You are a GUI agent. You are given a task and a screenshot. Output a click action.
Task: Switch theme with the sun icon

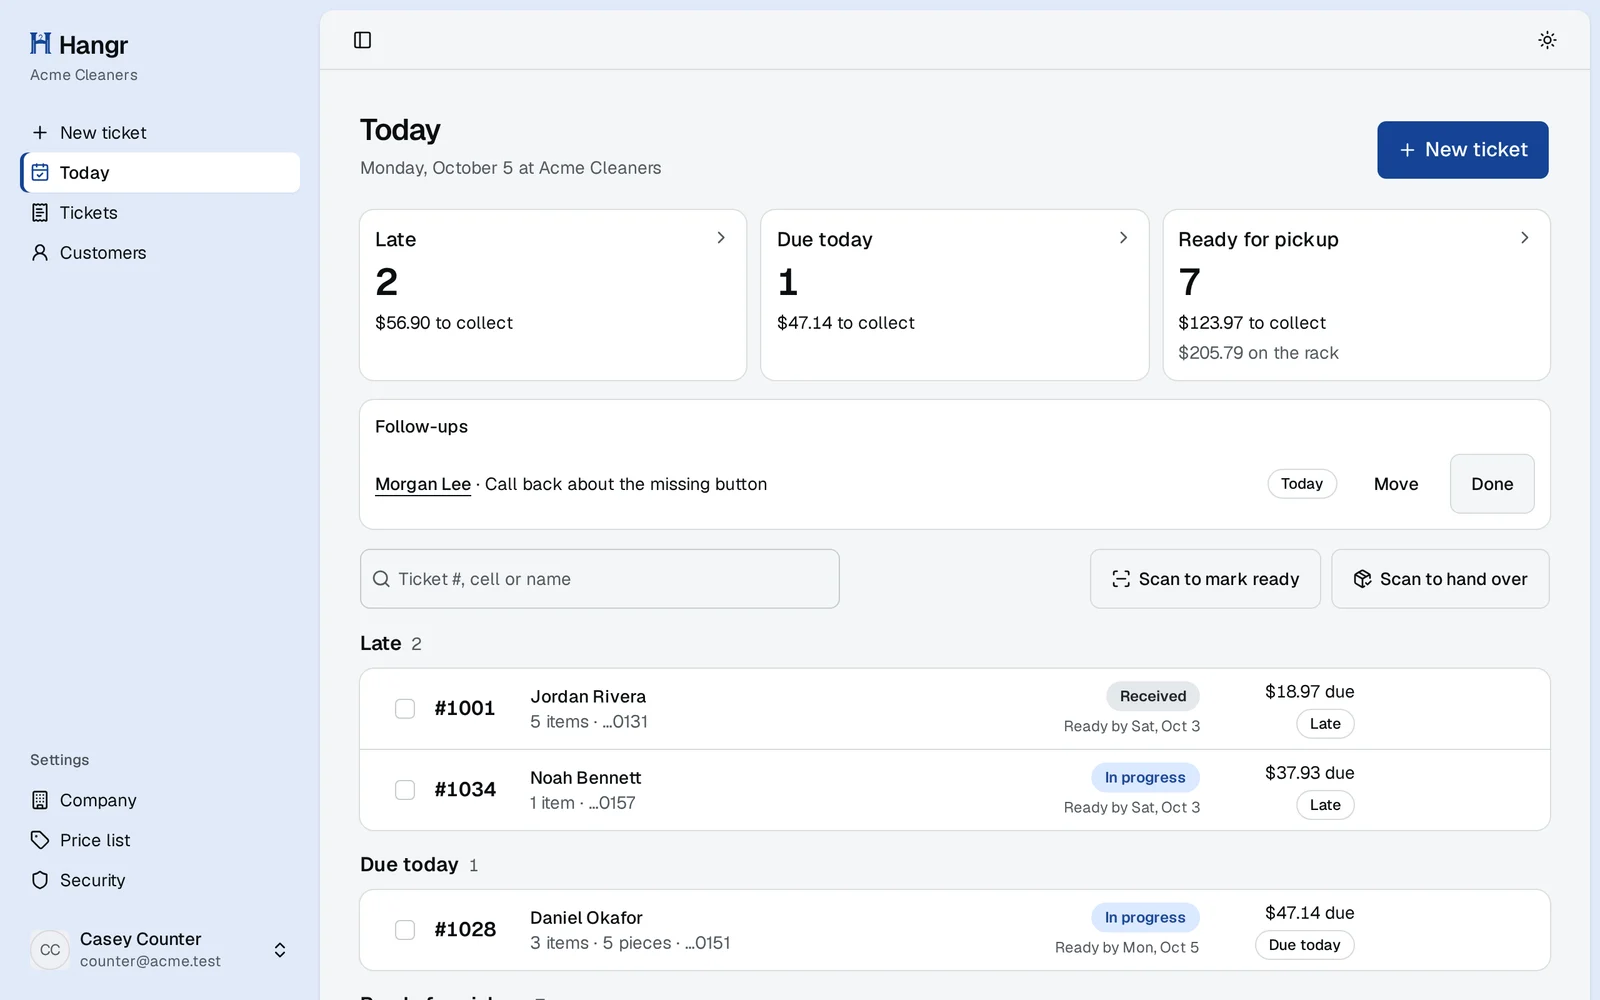[1547, 40]
